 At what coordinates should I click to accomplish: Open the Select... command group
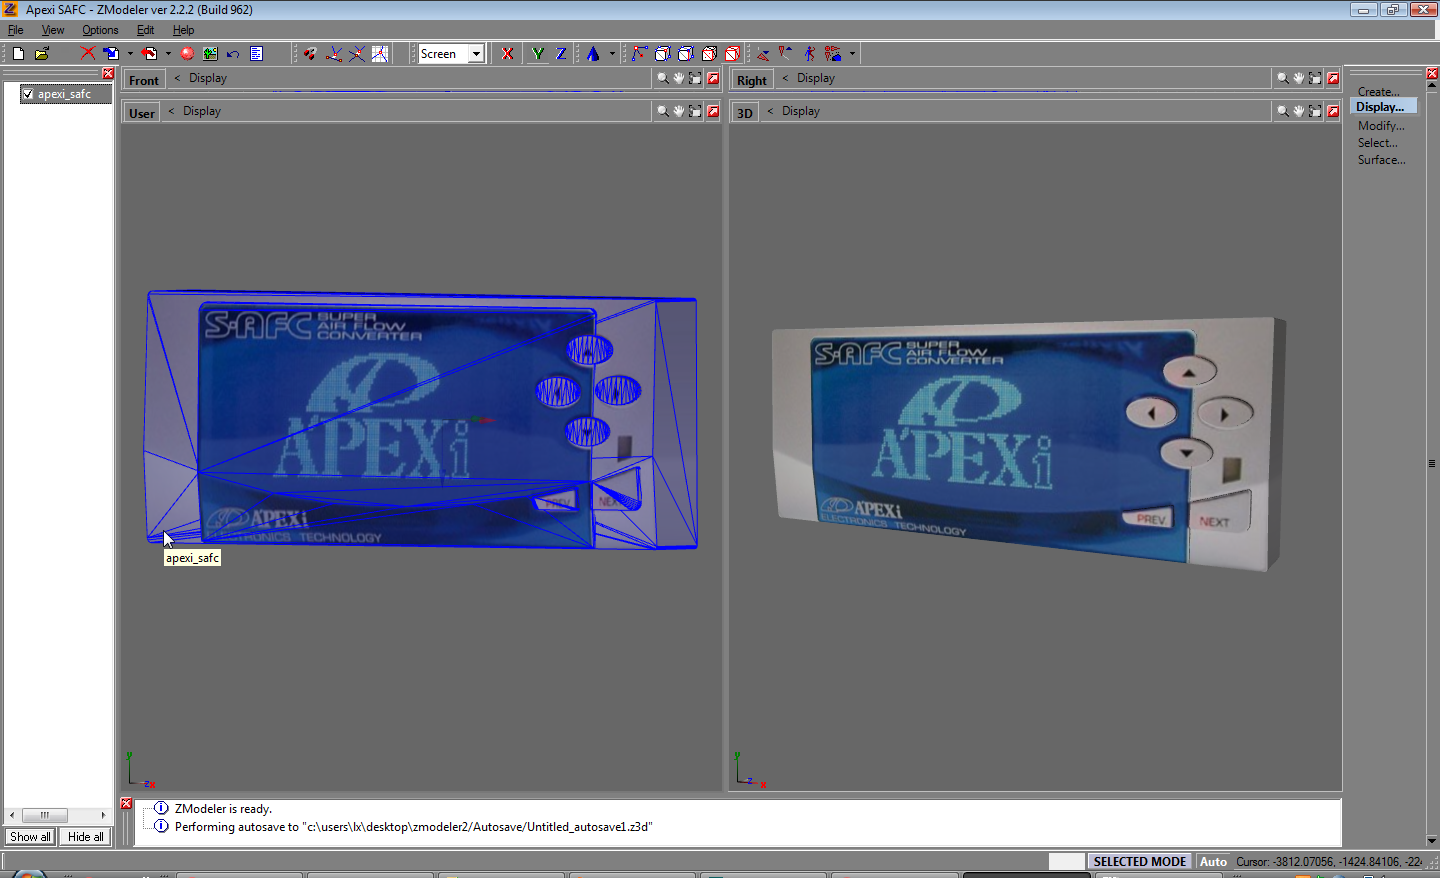point(1378,143)
